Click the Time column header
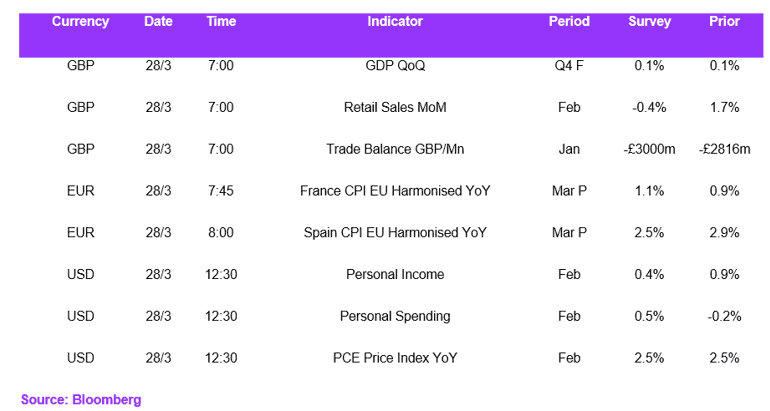Image resolution: width=770 pixels, height=411 pixels. [x=221, y=22]
